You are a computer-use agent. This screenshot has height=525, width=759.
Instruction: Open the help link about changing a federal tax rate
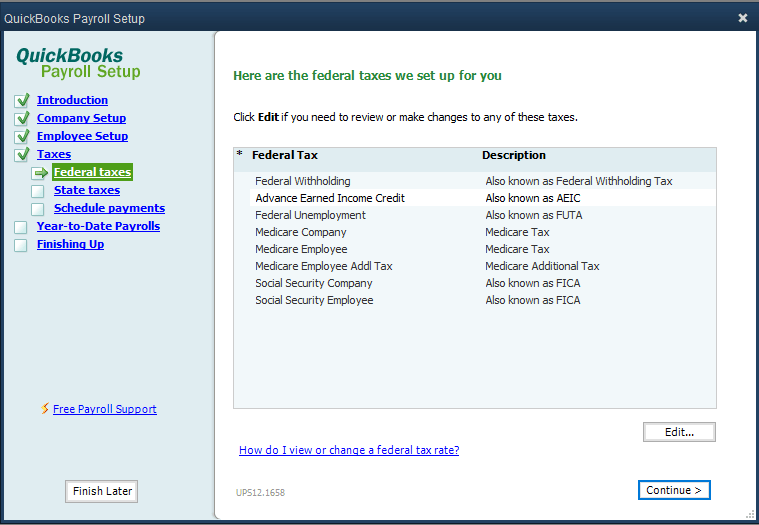point(349,450)
